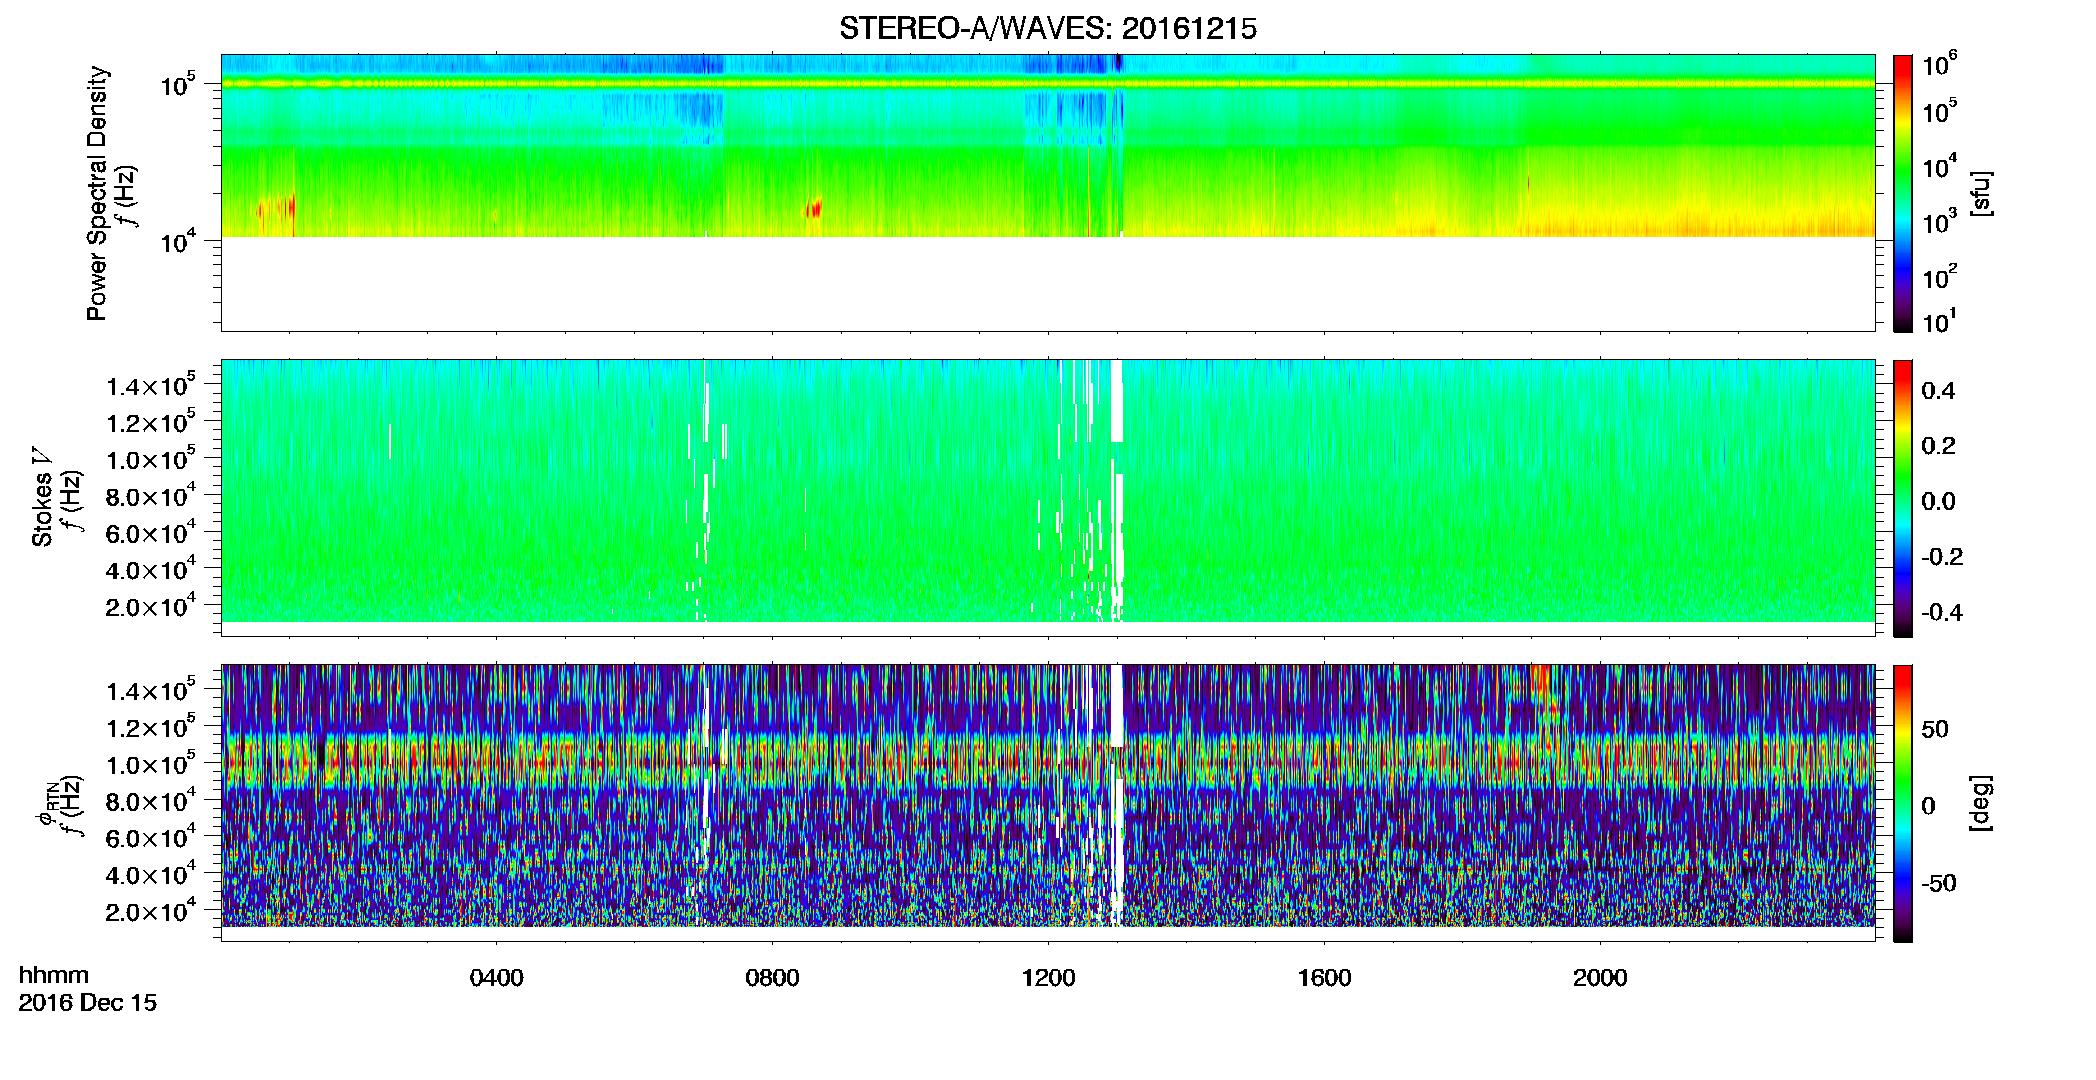Viewport: 2096px width, 1080px height.
Task: Click the -0.4 label on Stokes colorbar
Action: pos(1942,612)
